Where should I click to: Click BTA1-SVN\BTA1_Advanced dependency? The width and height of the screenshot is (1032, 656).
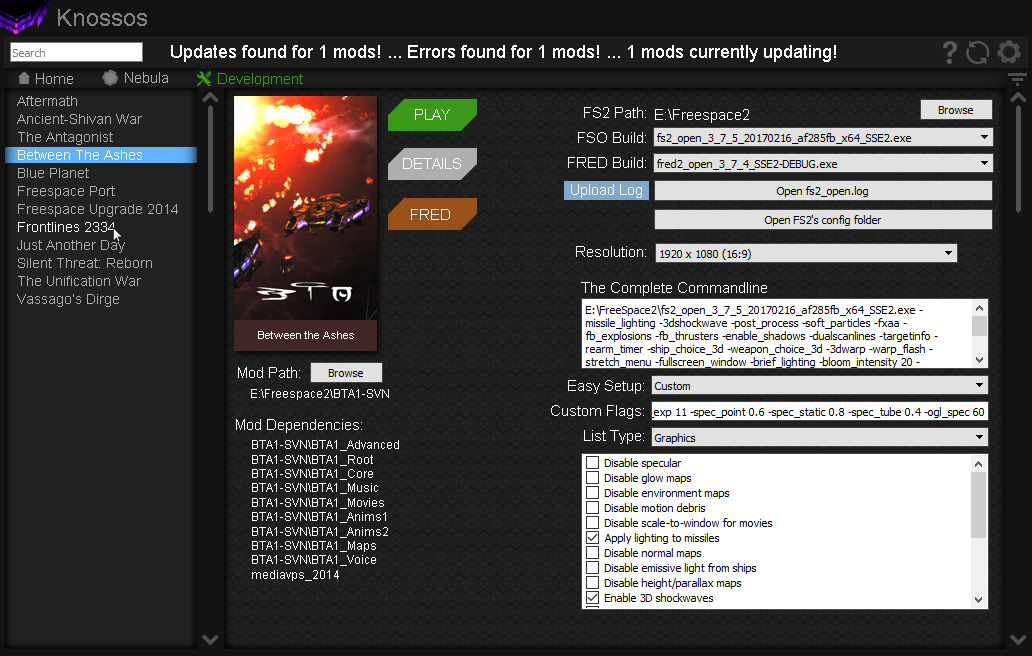[x=325, y=445]
